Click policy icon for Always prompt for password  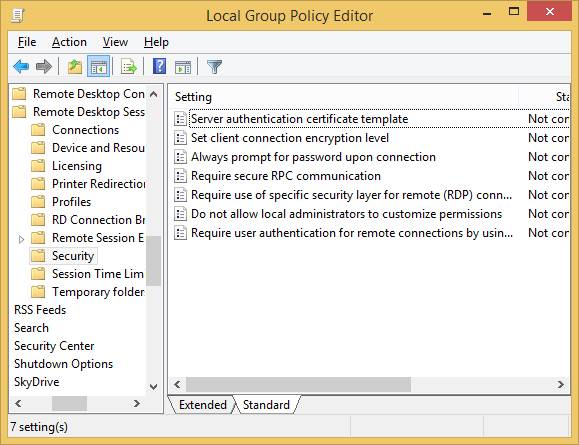point(180,157)
